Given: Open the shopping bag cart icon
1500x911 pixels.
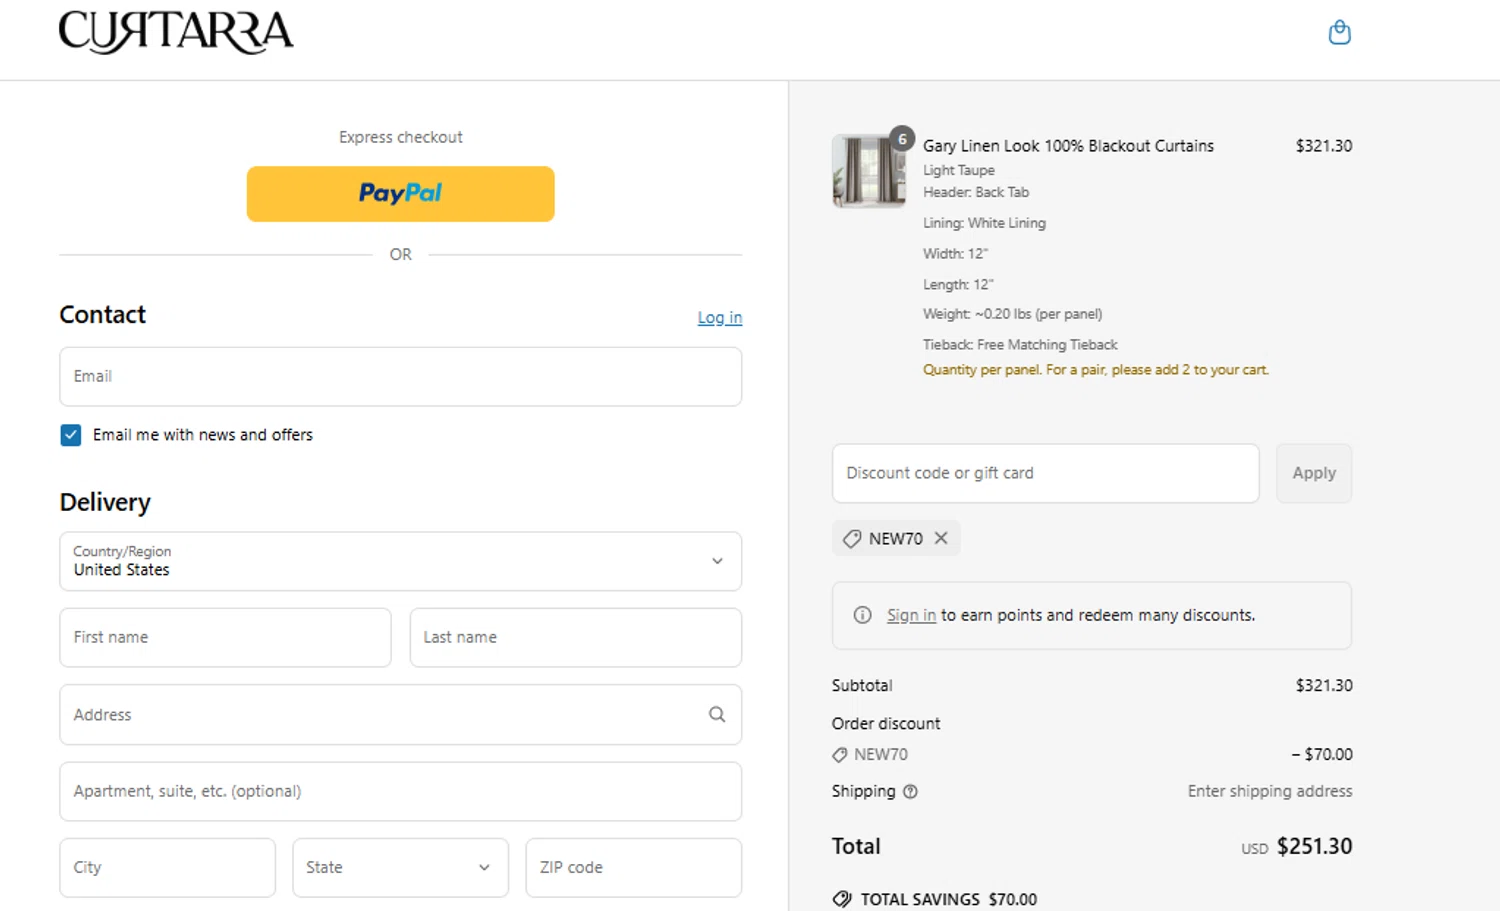Looking at the screenshot, I should click(1339, 33).
